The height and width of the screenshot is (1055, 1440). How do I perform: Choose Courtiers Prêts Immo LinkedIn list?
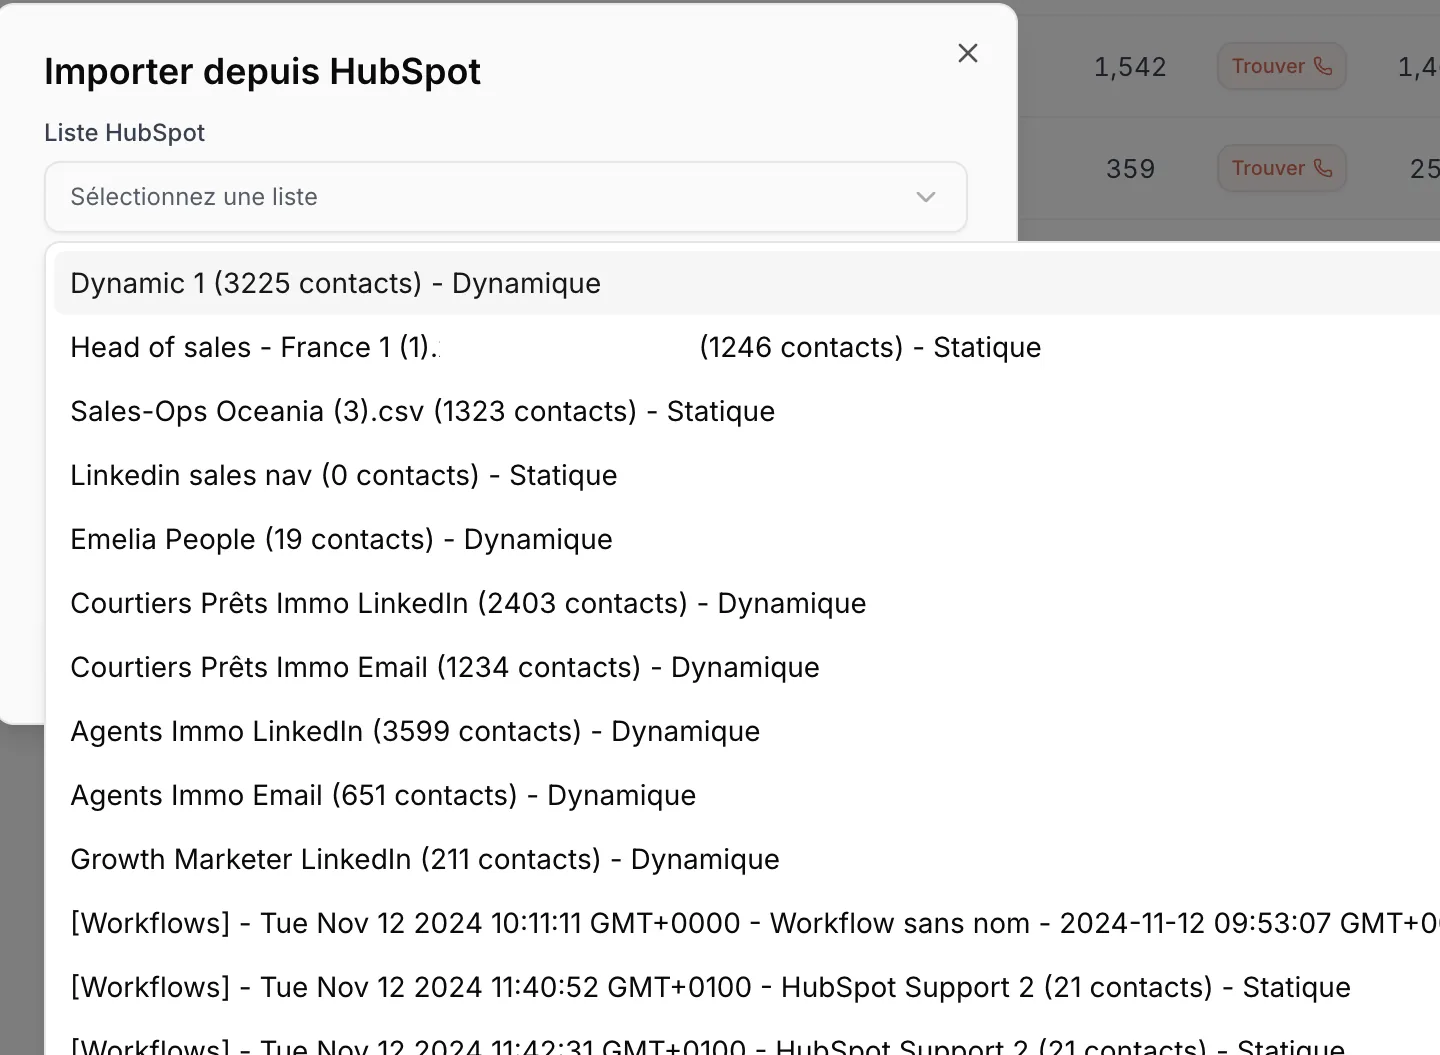[x=747, y=603]
